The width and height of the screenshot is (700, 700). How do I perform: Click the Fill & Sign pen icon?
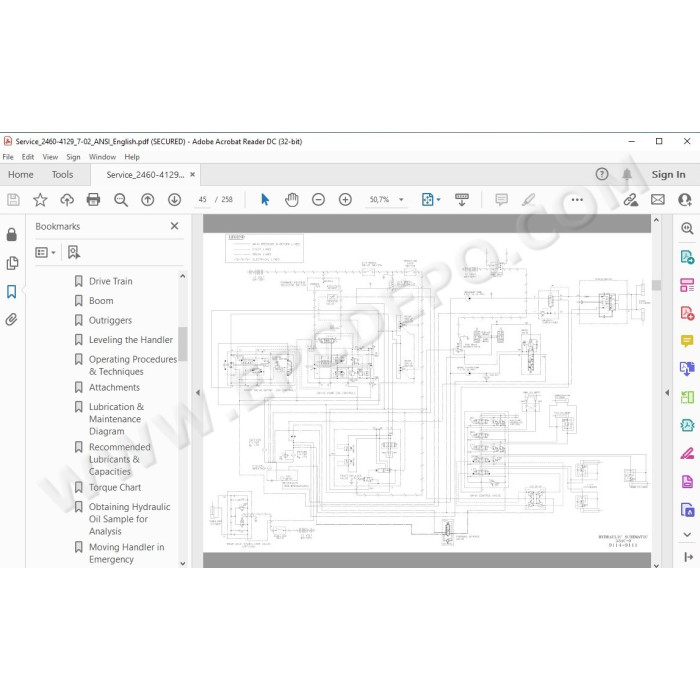[687, 454]
